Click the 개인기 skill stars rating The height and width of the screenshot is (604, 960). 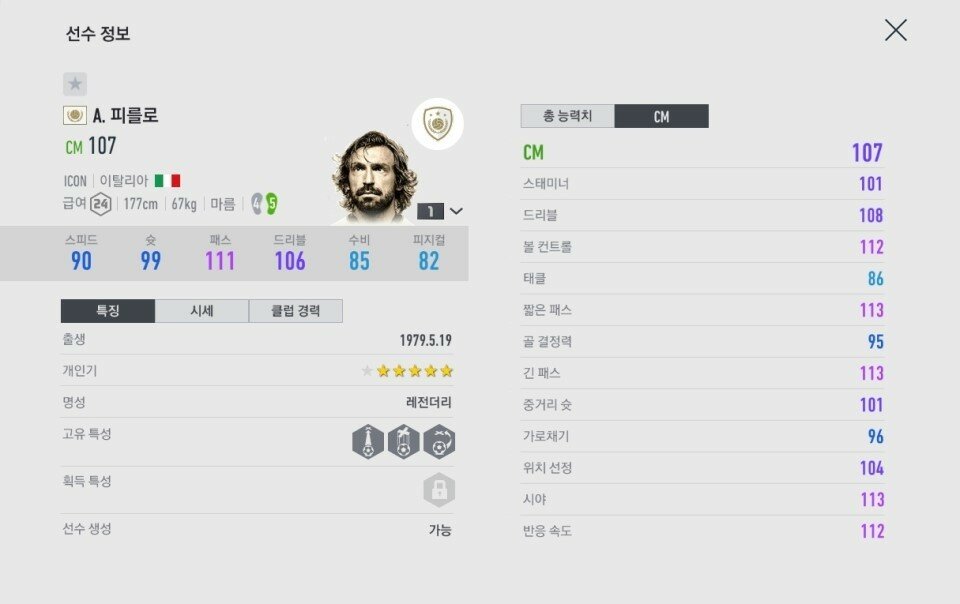407,371
